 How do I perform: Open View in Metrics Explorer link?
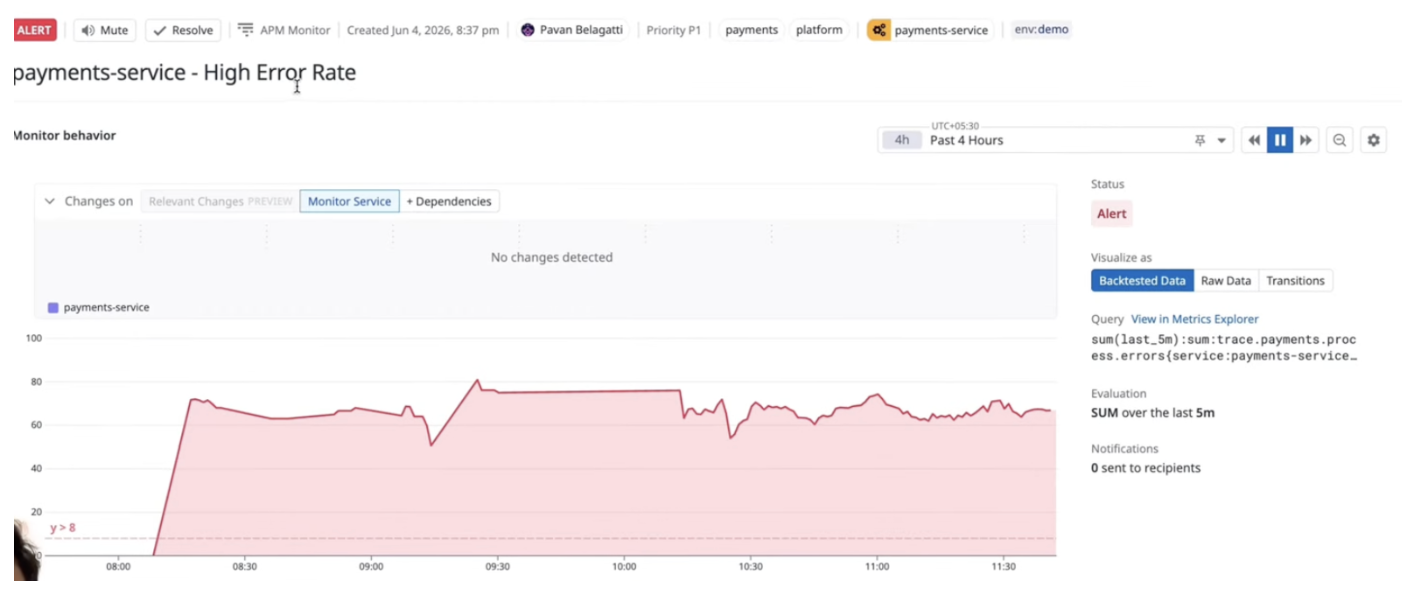(x=1194, y=319)
